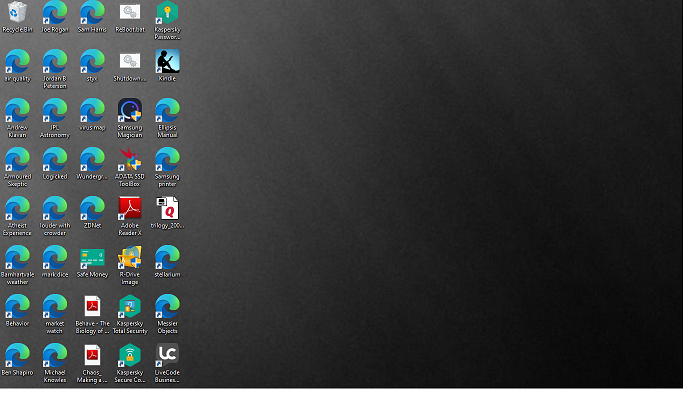Select the ReBoot.bat batch file
Screen dimensions: 700x400
point(130,14)
